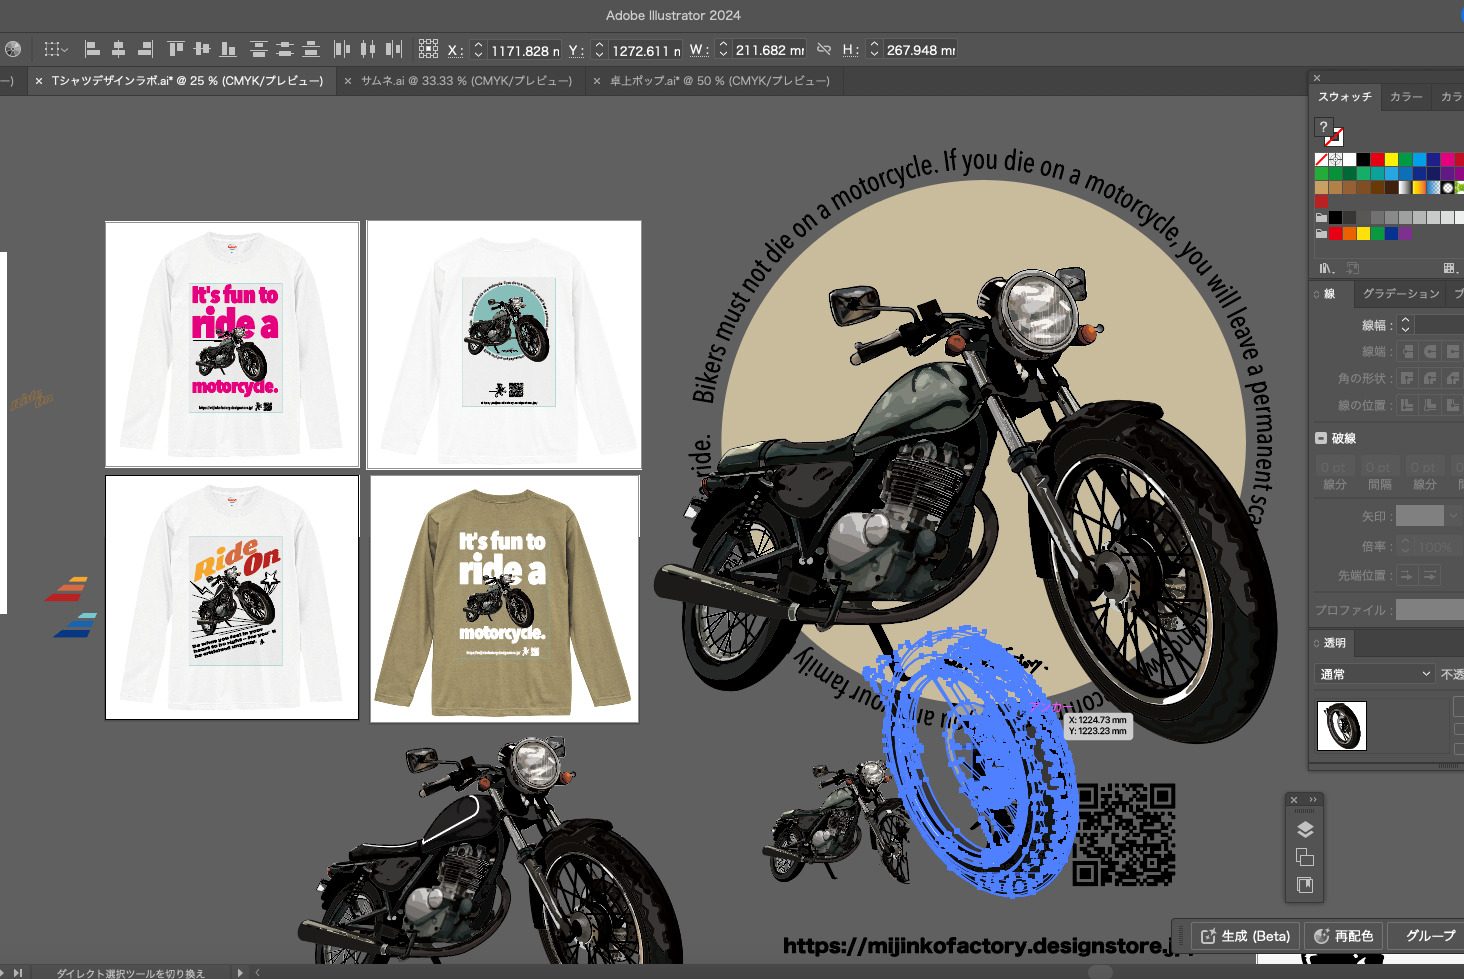Click the fill question-mark box in Swatches

tap(1323, 126)
